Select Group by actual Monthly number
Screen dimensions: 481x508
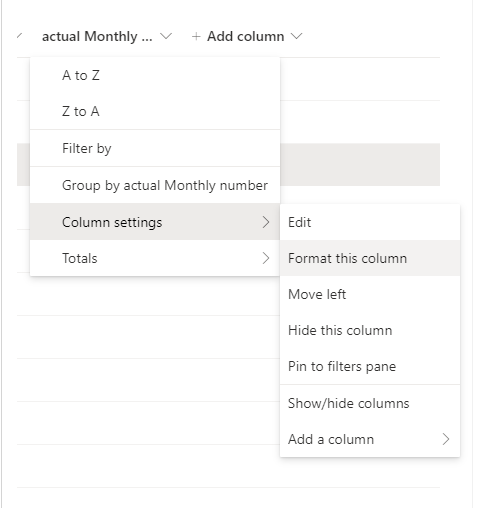pyautogui.click(x=155, y=185)
